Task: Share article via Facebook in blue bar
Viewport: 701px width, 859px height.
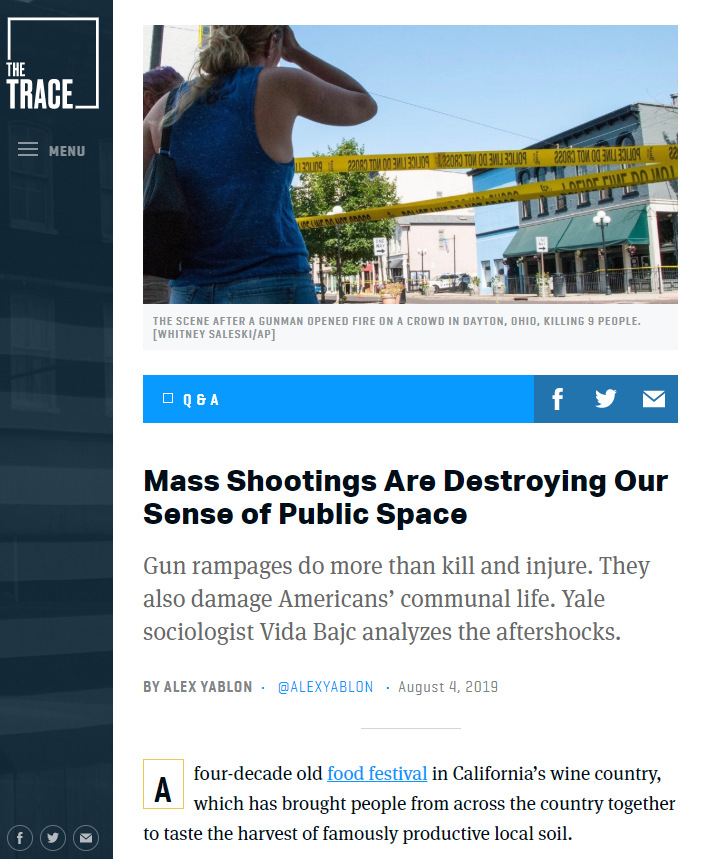Action: coord(558,399)
